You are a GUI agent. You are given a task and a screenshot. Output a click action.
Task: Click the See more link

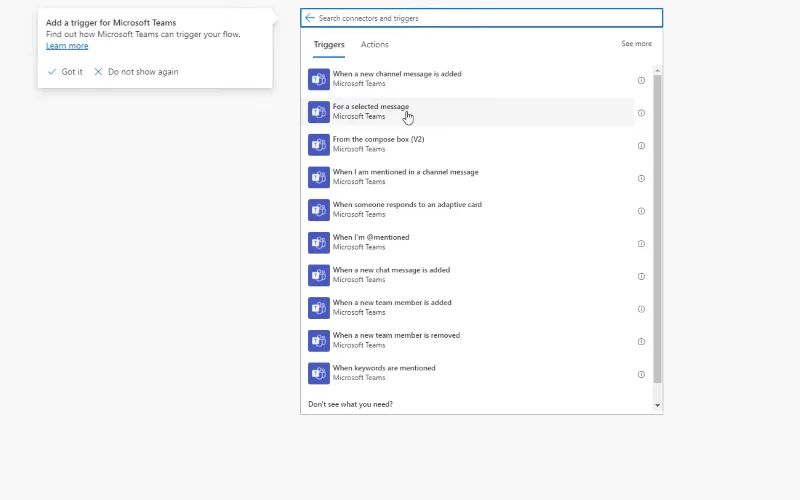pyautogui.click(x=636, y=43)
